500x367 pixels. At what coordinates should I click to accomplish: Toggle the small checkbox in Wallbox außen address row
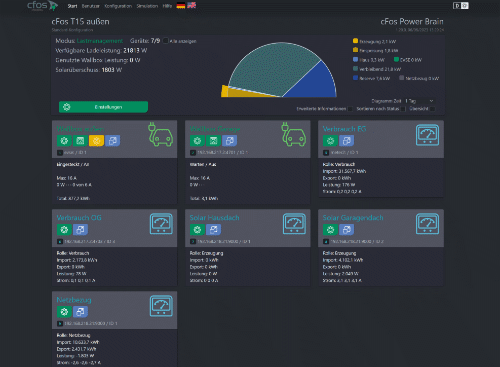(60, 153)
